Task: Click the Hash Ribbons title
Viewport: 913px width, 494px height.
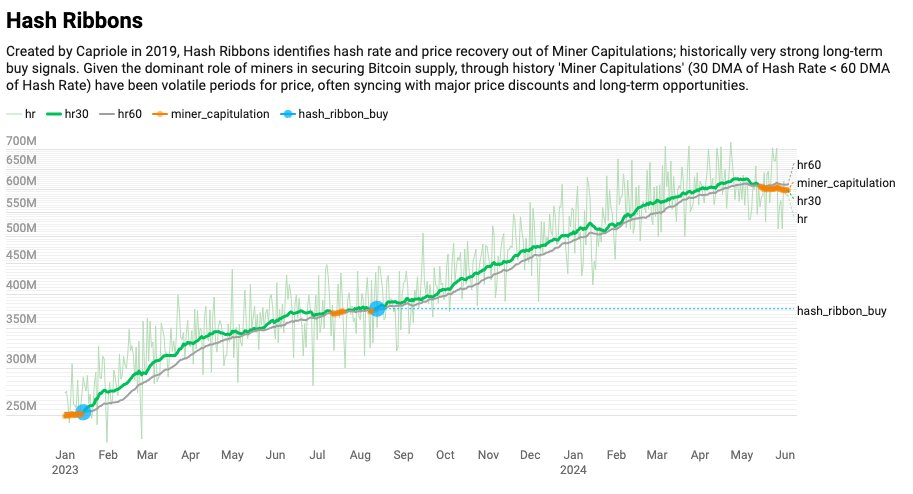Action: pos(75,20)
